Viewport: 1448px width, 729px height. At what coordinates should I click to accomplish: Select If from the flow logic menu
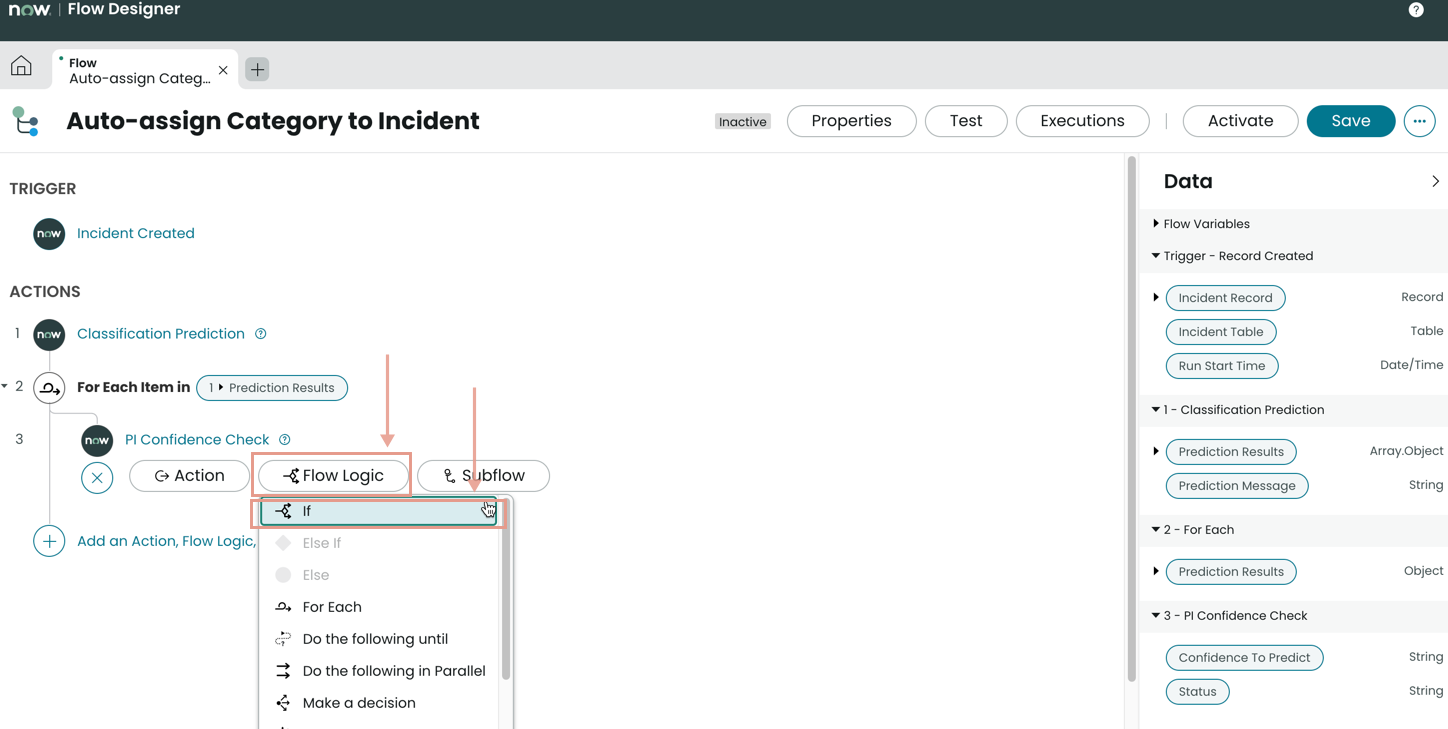click(379, 511)
